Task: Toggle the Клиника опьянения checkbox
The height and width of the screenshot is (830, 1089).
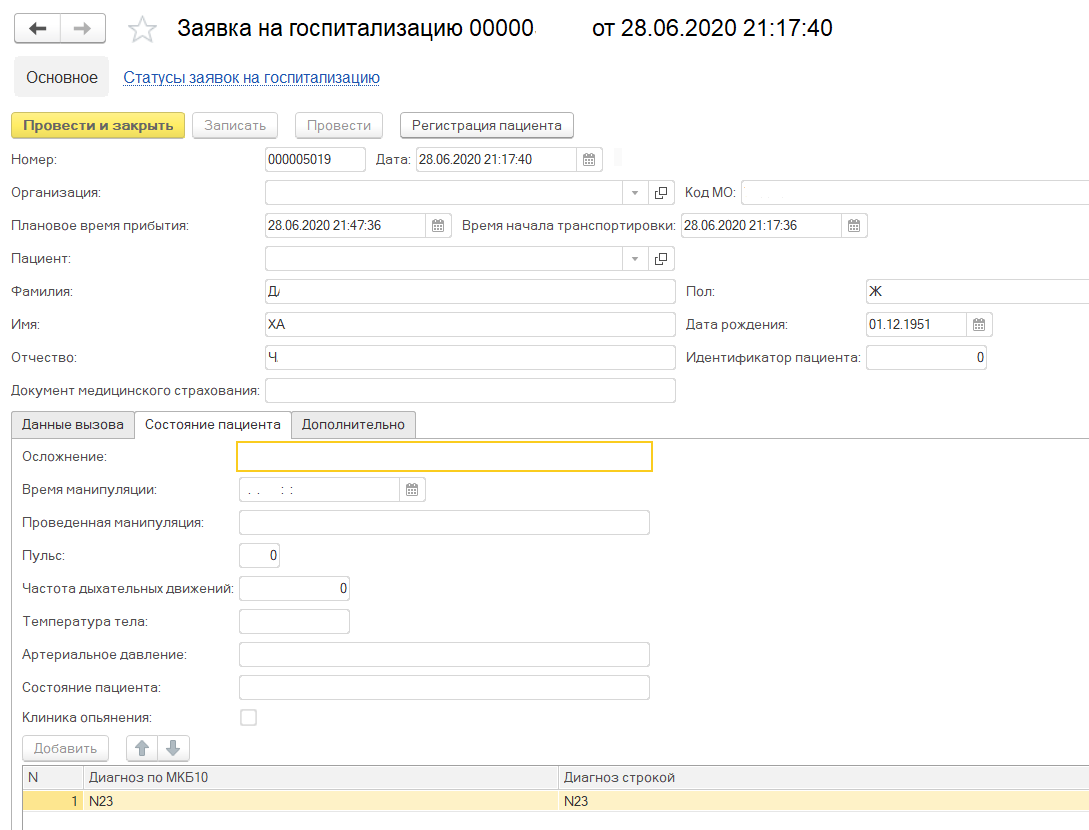Action: (248, 717)
